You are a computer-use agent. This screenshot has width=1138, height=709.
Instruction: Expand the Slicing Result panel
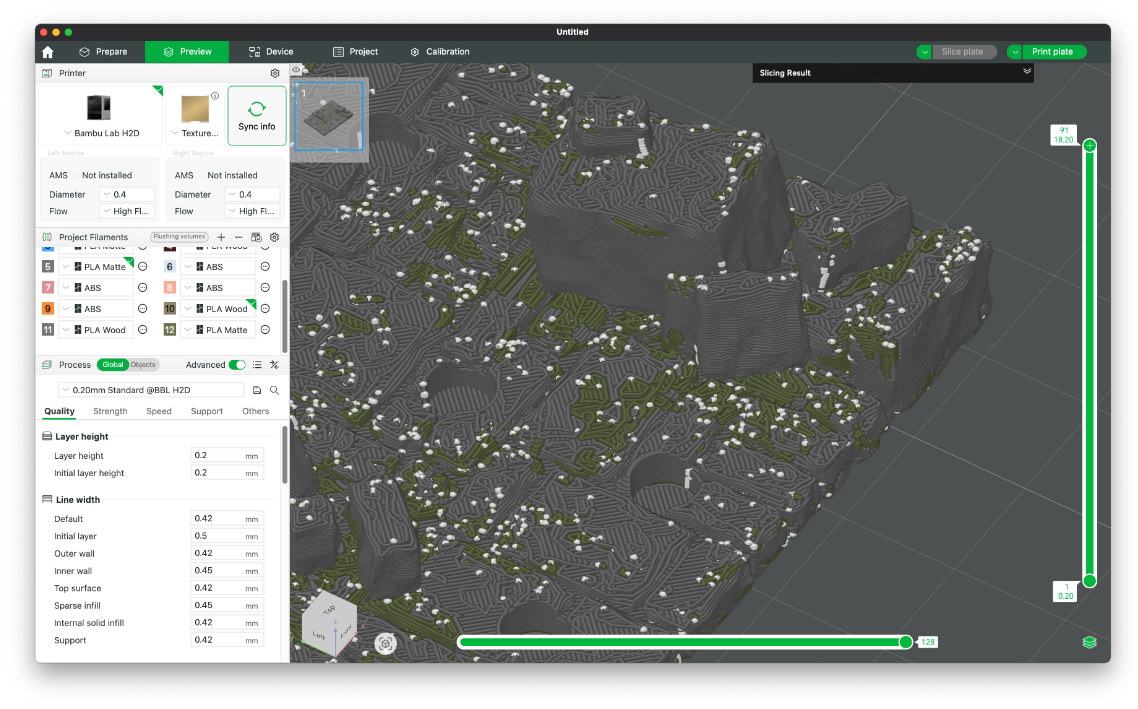tap(1026, 72)
